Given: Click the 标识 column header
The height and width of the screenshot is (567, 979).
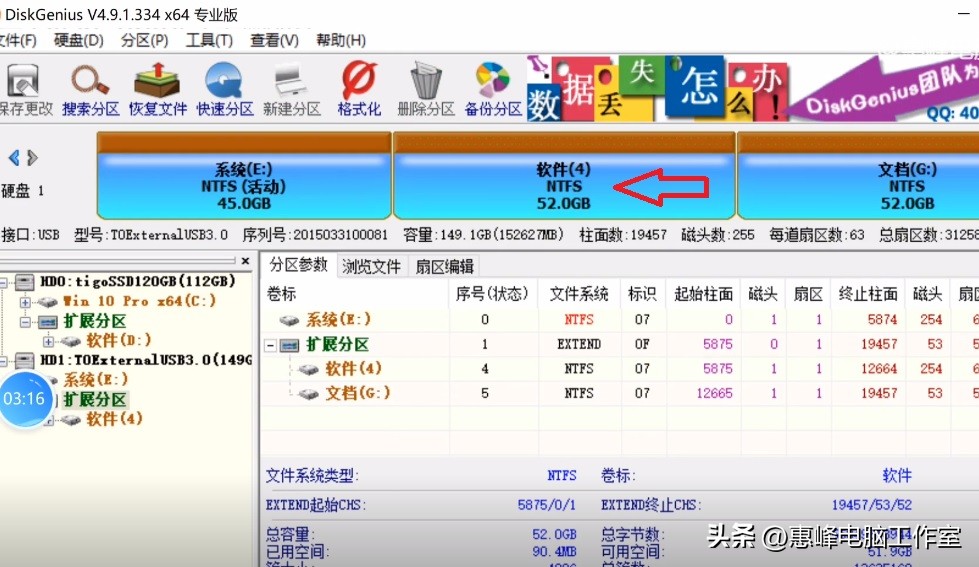Looking at the screenshot, I should coord(642,293).
